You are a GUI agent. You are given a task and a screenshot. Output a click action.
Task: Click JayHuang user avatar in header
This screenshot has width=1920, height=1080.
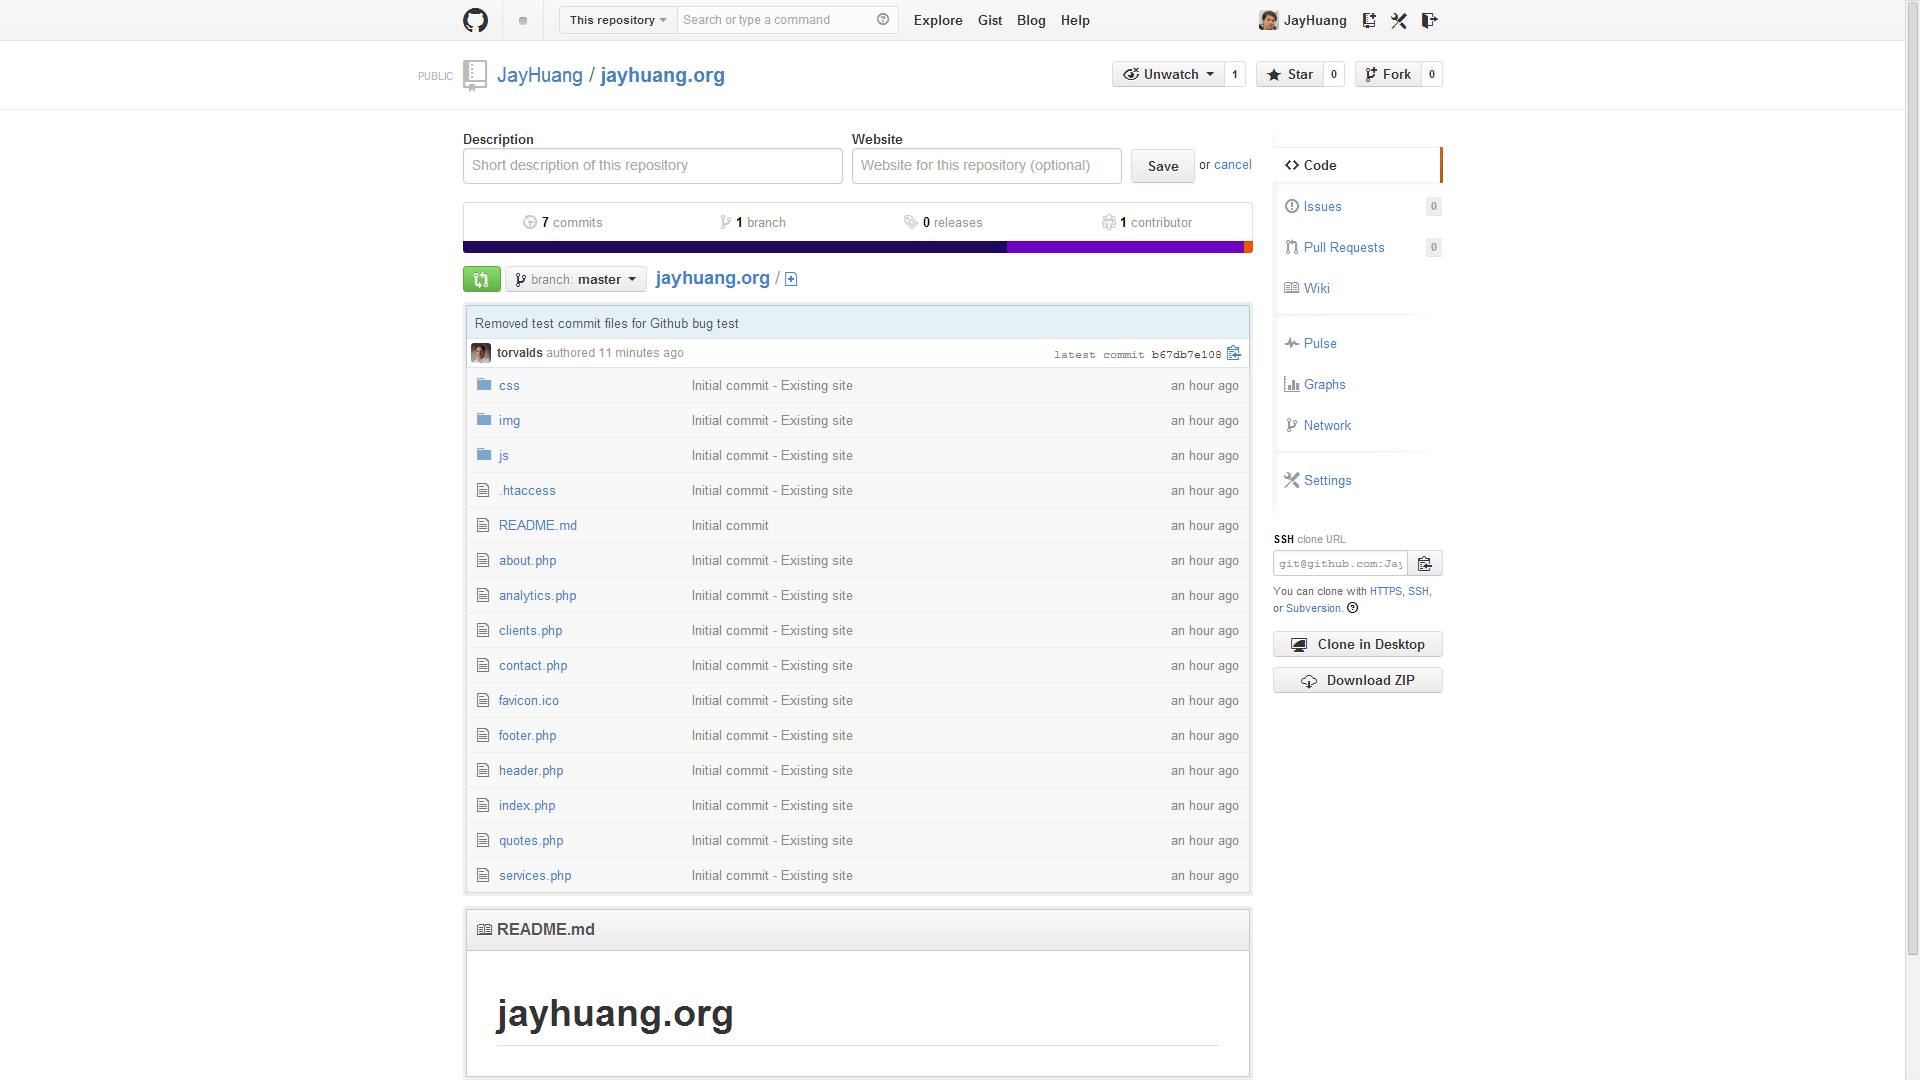[1268, 20]
